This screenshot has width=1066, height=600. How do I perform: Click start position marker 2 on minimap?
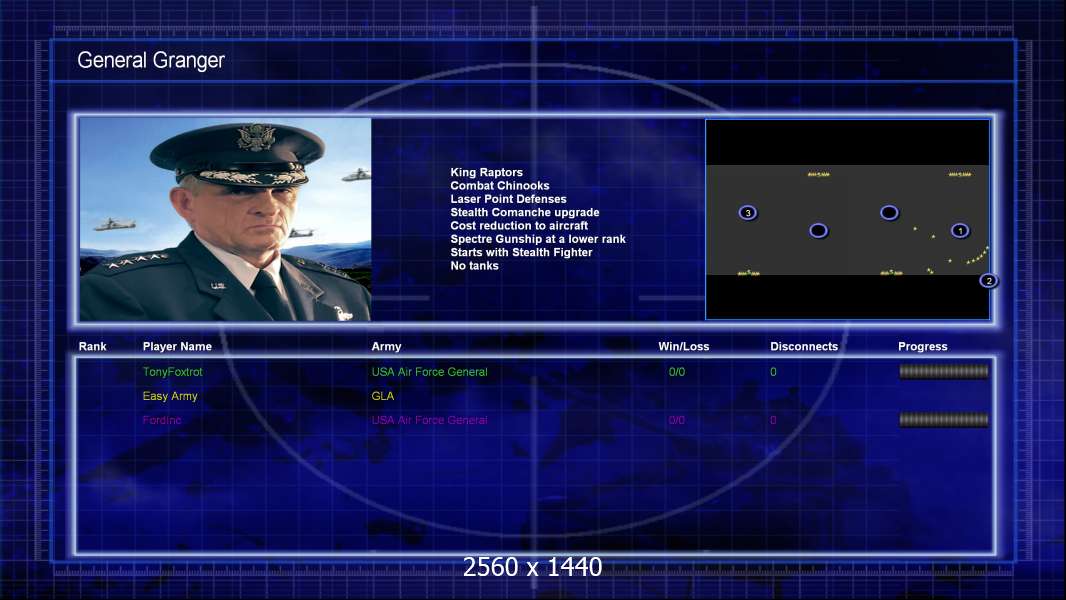(x=988, y=280)
